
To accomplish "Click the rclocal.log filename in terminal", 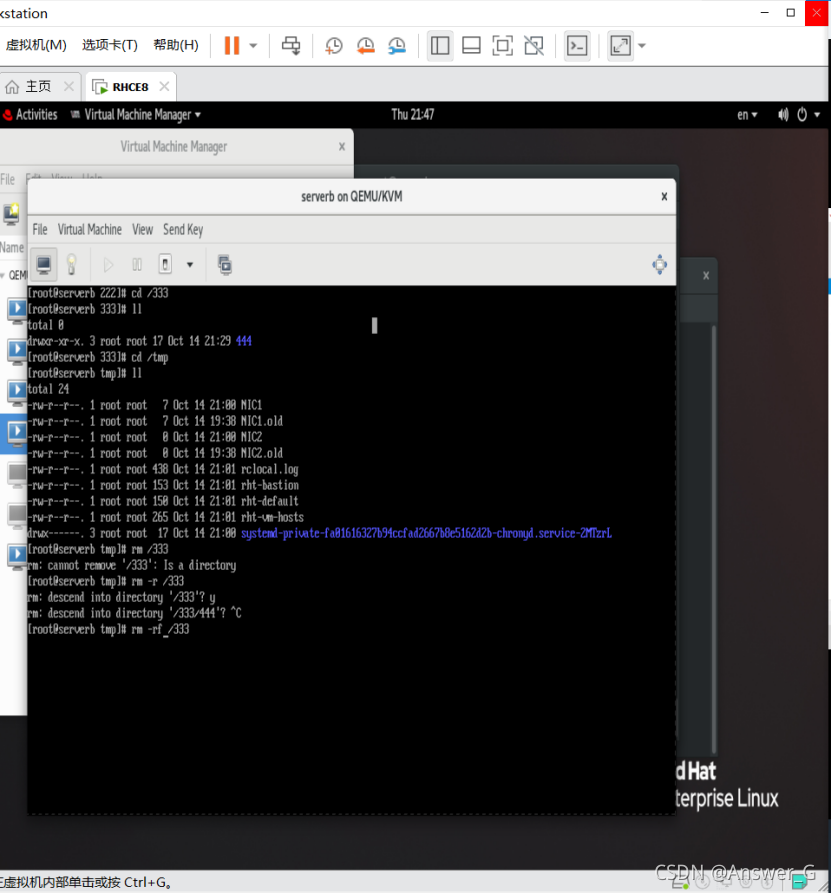I will [269, 469].
